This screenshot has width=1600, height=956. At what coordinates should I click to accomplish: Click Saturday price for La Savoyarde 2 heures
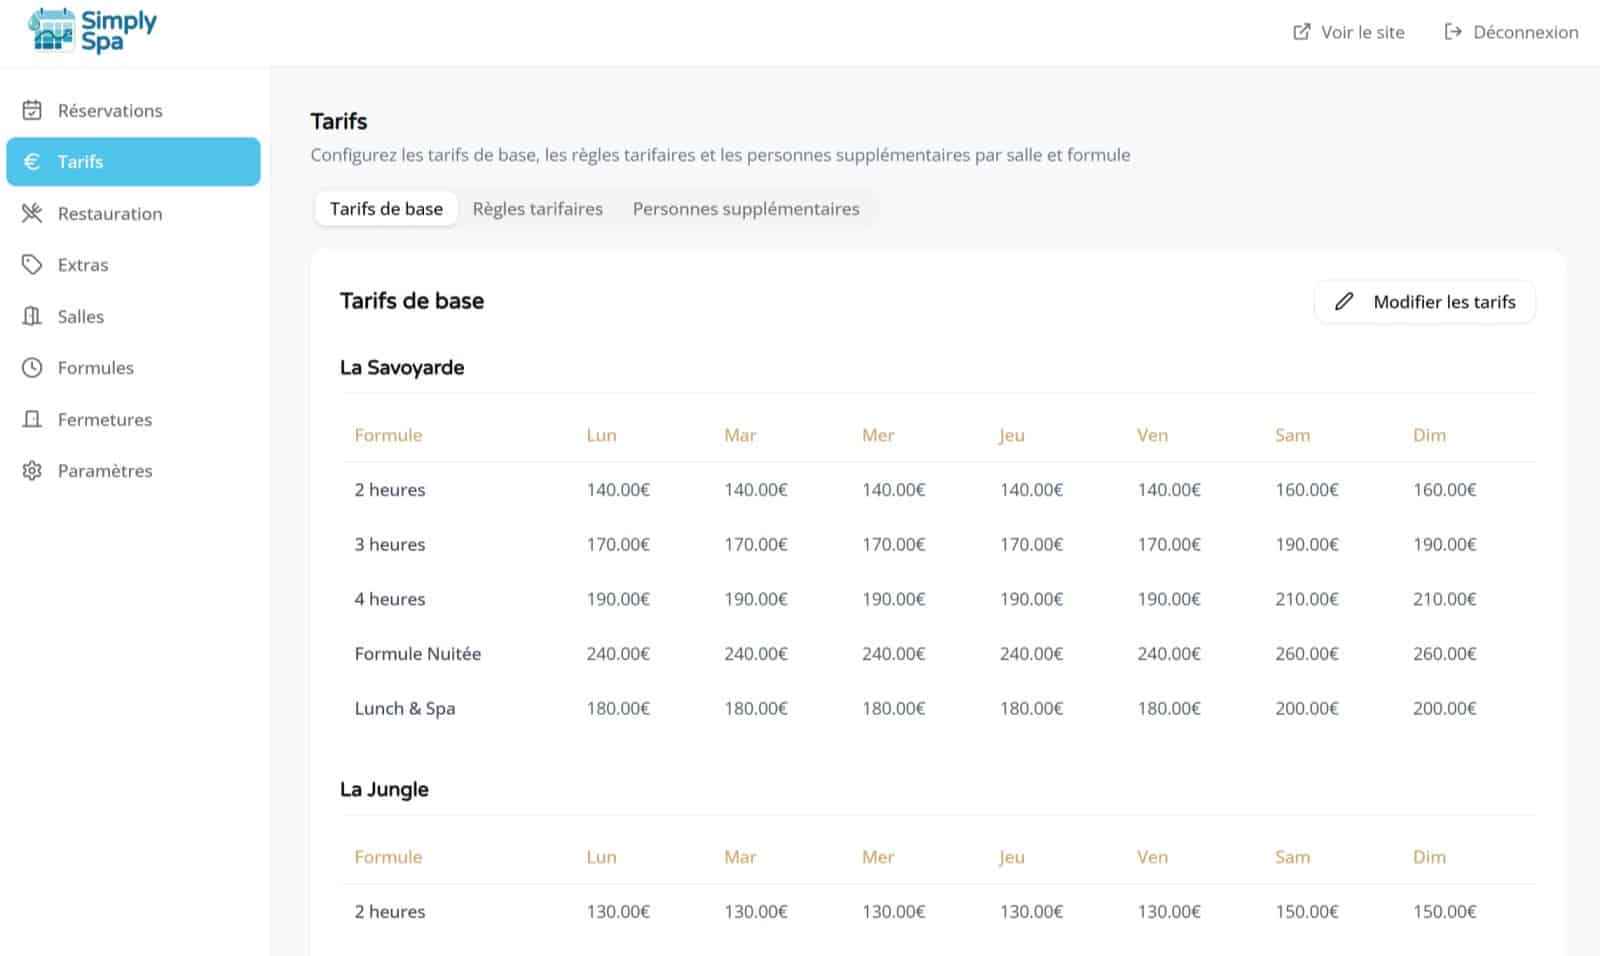[1306, 490]
